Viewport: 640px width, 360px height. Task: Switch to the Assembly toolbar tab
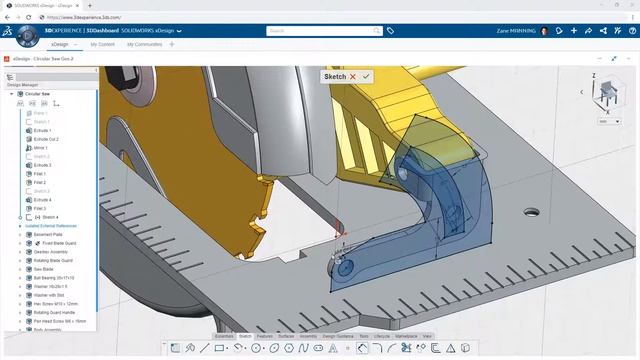[308, 336]
